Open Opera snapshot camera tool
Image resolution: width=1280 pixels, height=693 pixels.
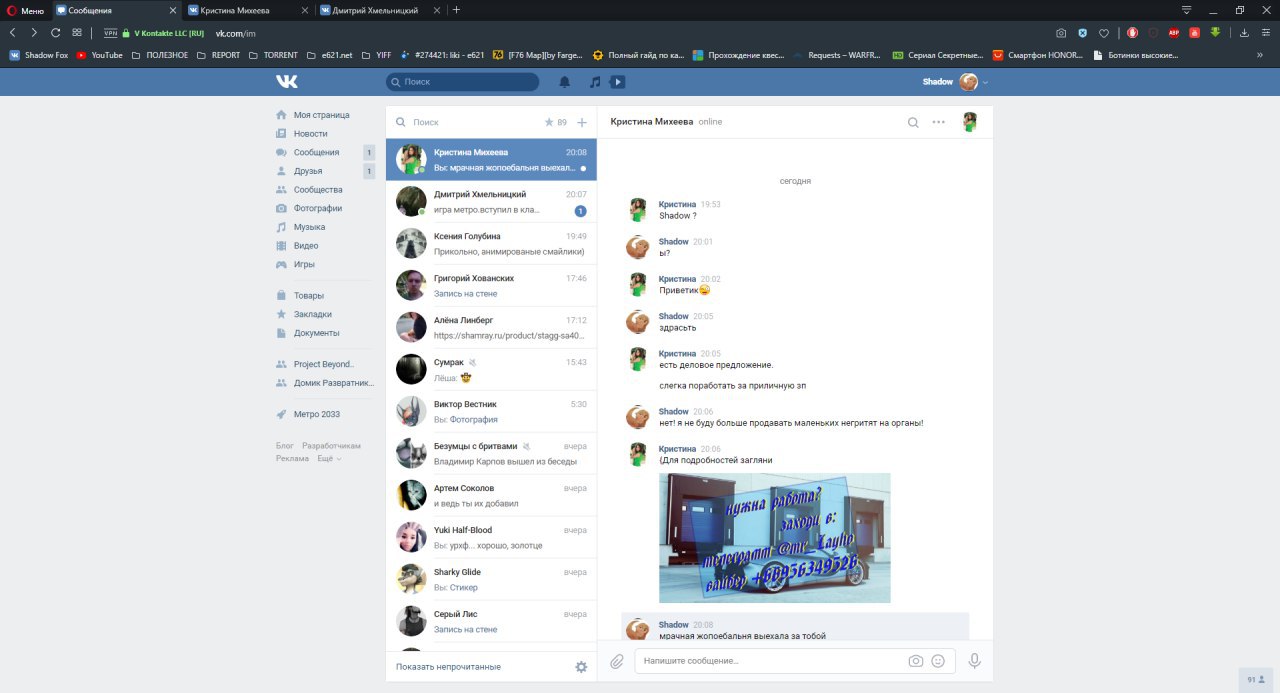(x=1061, y=32)
